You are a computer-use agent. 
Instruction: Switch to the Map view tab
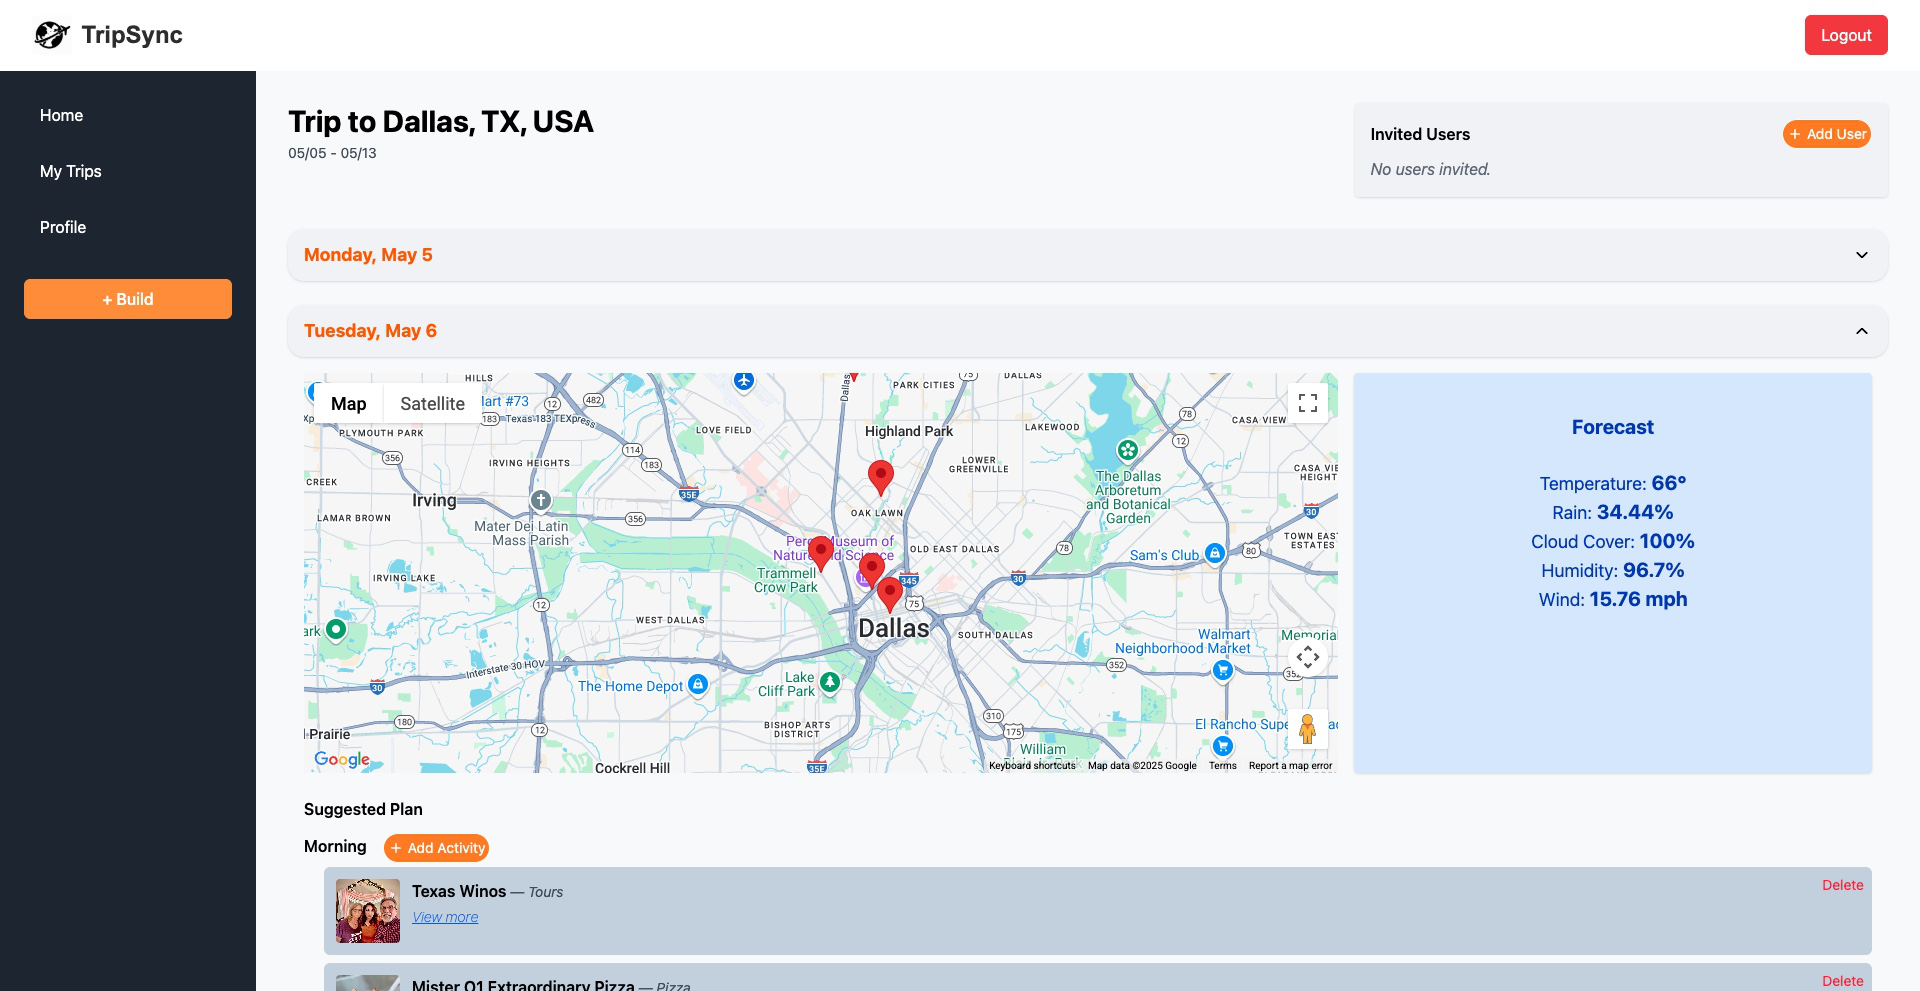(x=349, y=404)
